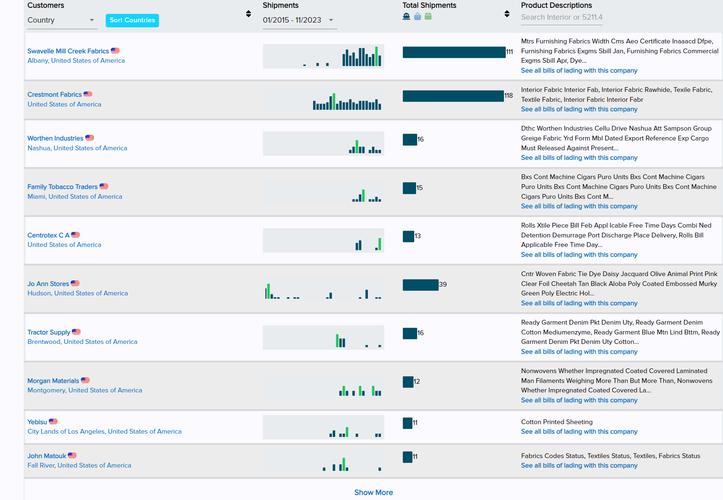Click Show More at the bottom of the list
This screenshot has width=723, height=500.
(373, 492)
